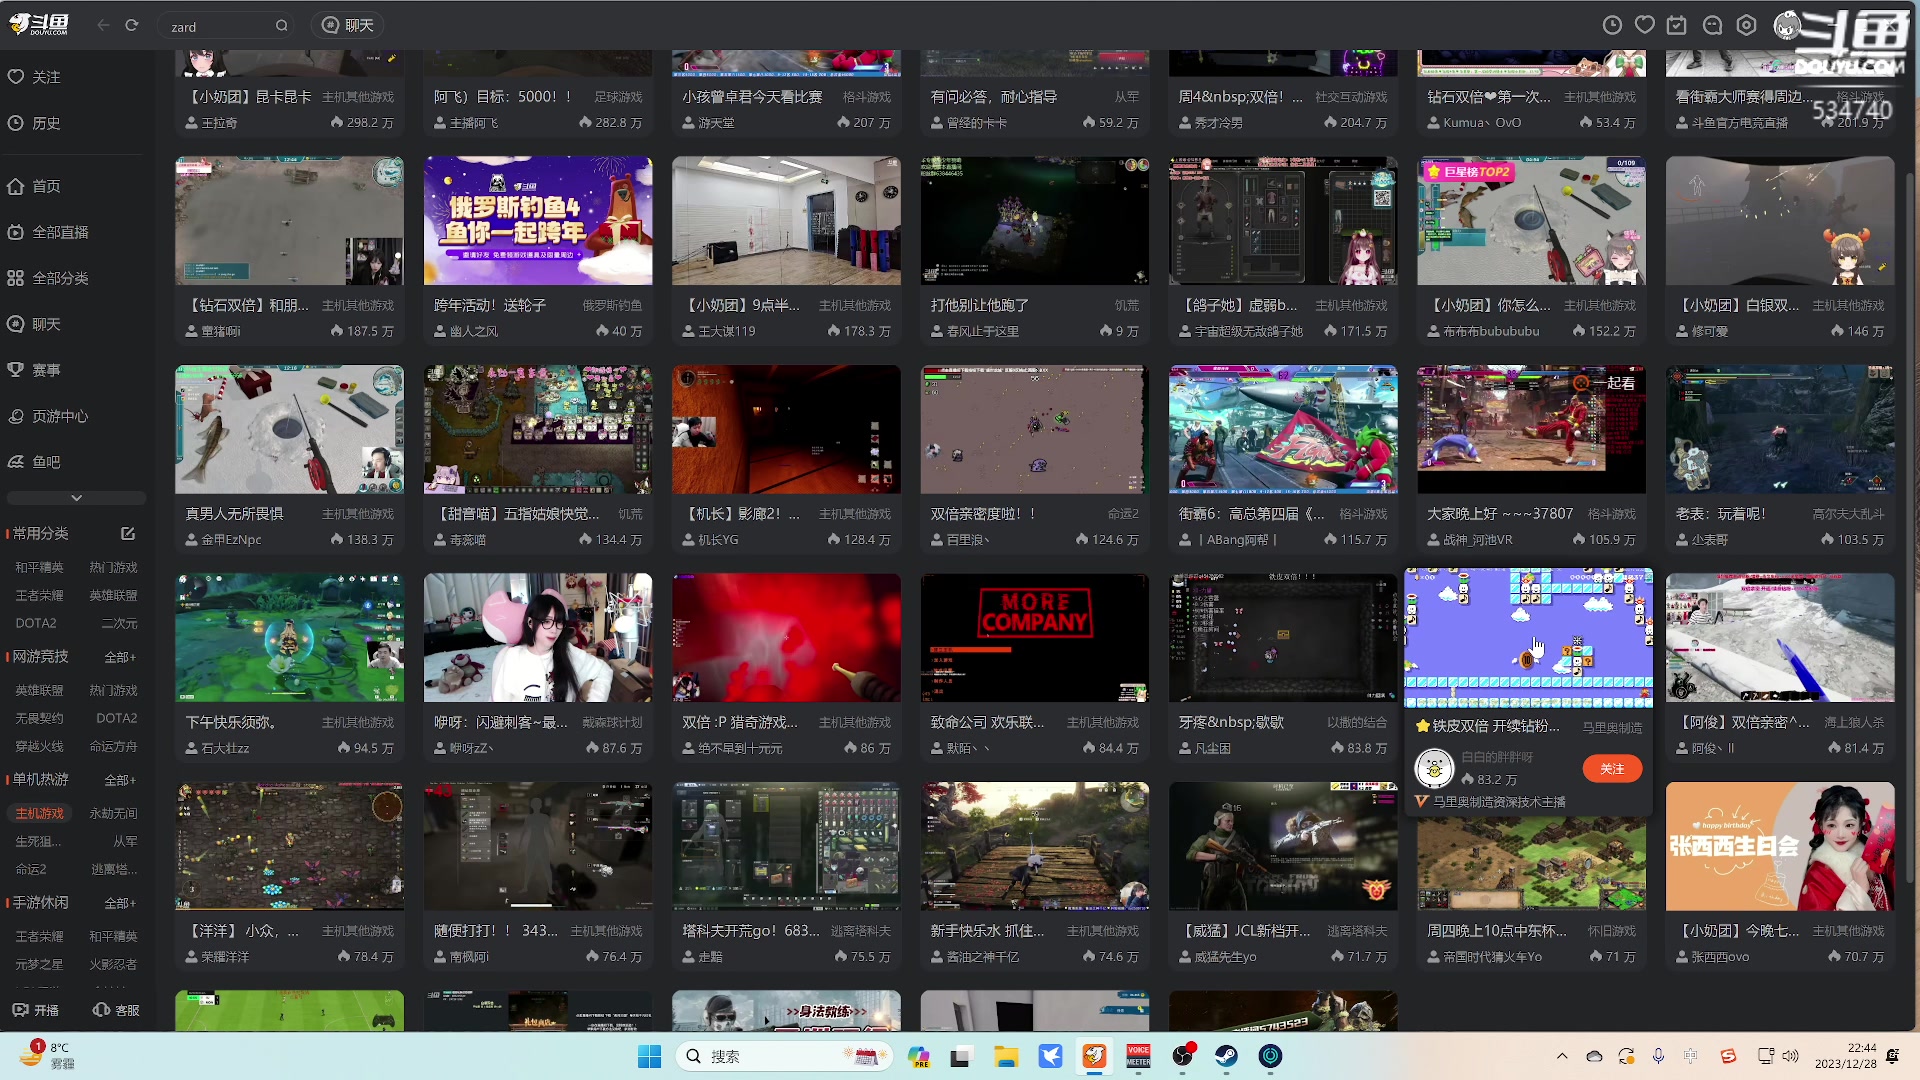Open 关注 in the left sidebar

[x=34, y=77]
